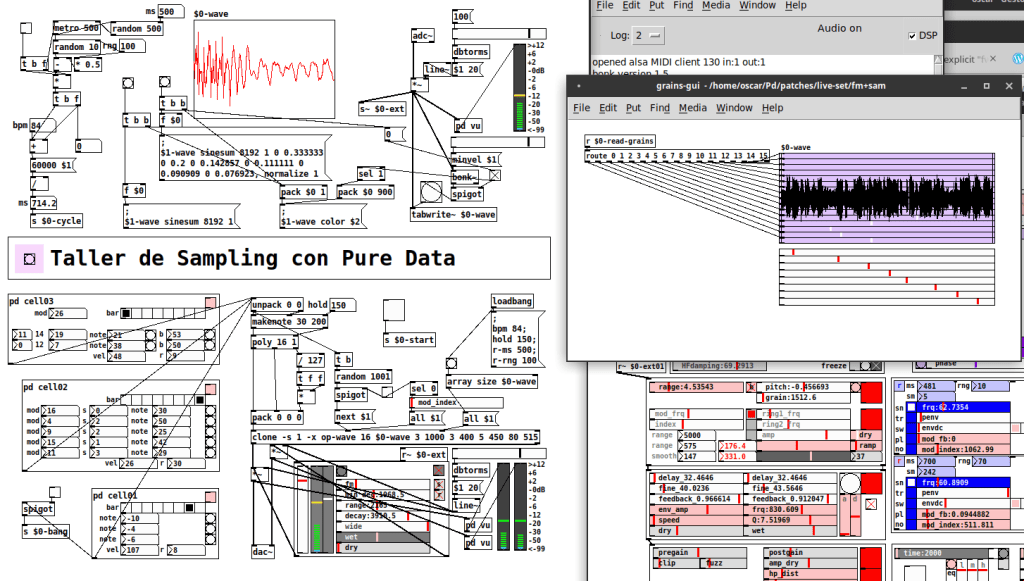Screen dimensions: 1024x581
Task: Click the toggle above s $0-start
Action: (395, 310)
